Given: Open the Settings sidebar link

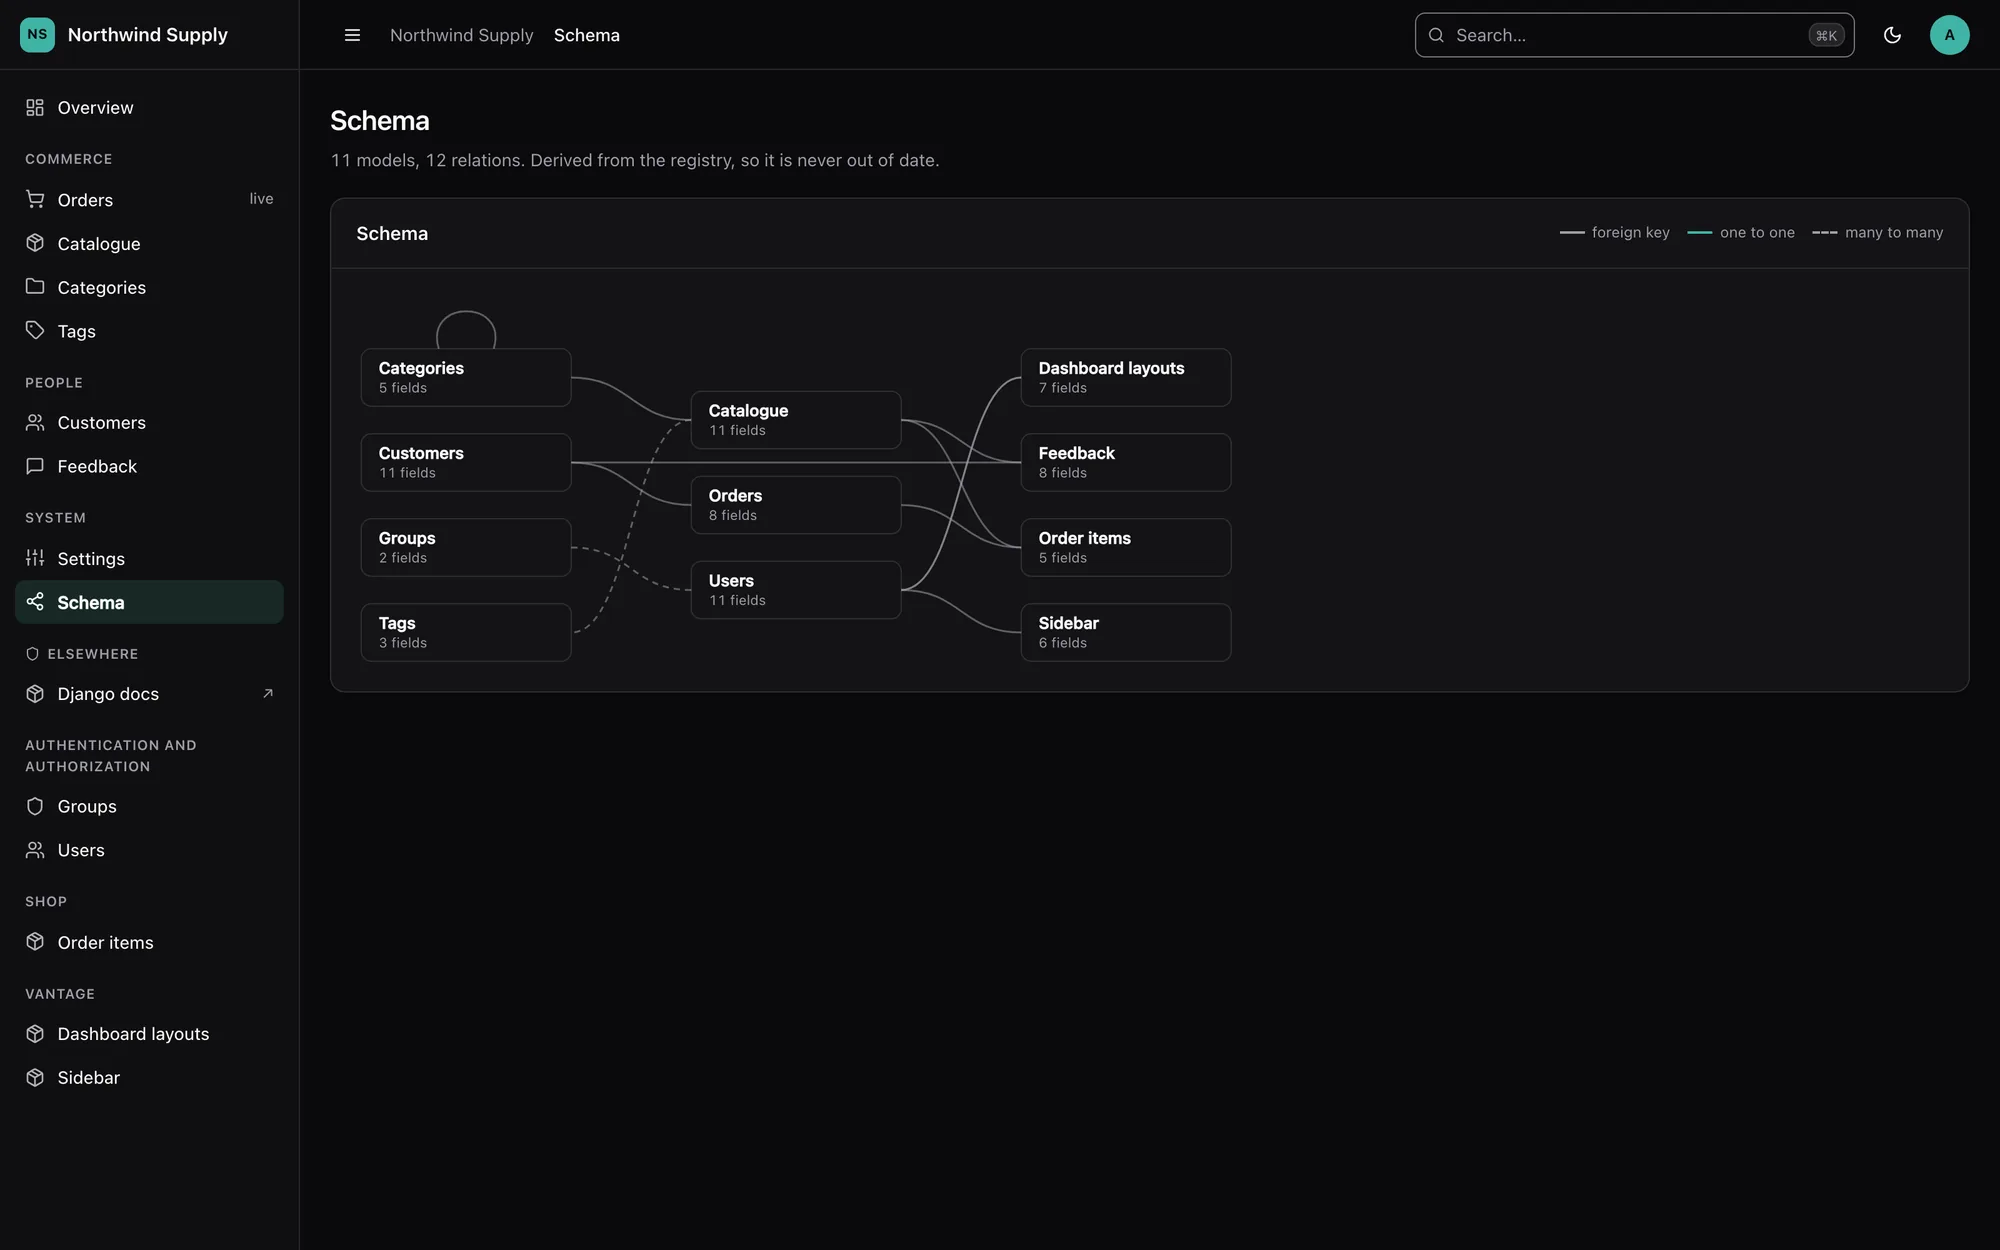Looking at the screenshot, I should (x=149, y=558).
